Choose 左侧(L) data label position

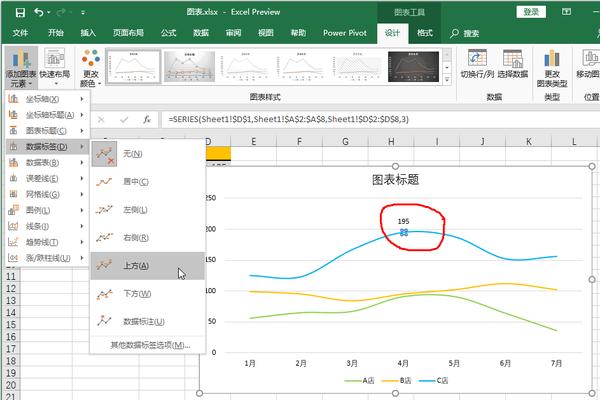(x=147, y=210)
